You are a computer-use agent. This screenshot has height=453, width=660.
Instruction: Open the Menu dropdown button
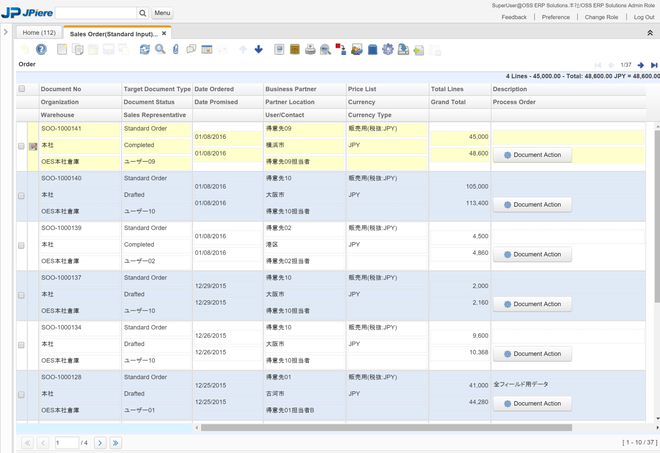click(x=162, y=13)
